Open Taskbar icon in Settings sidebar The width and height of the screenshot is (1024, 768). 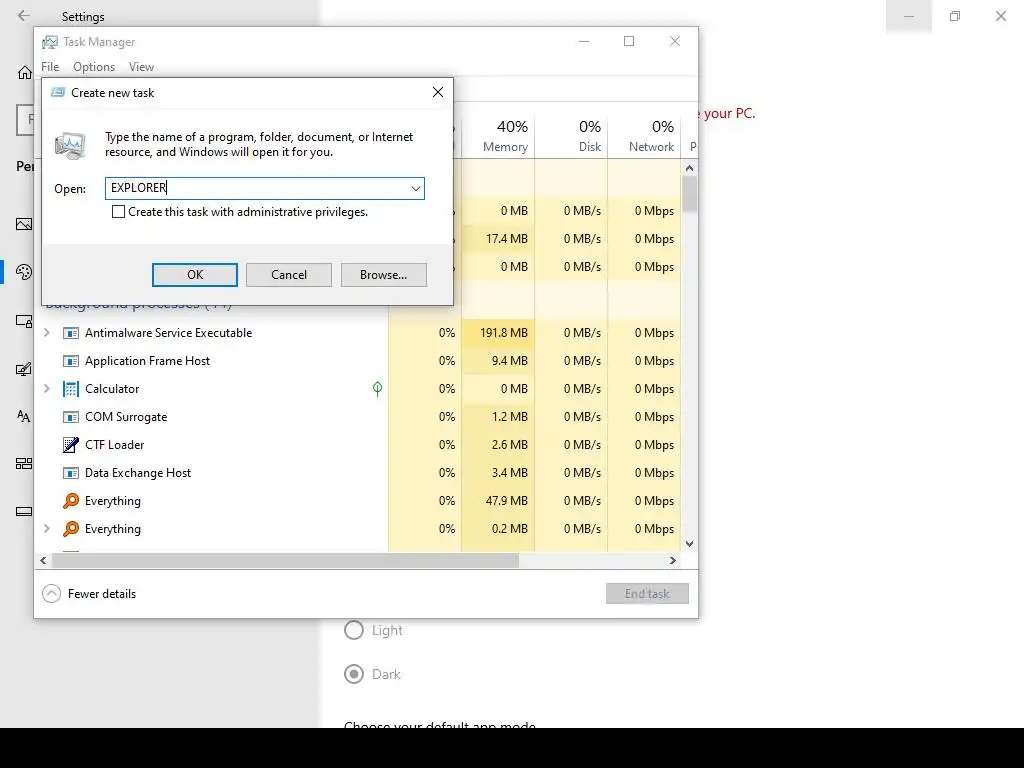tap(24, 511)
